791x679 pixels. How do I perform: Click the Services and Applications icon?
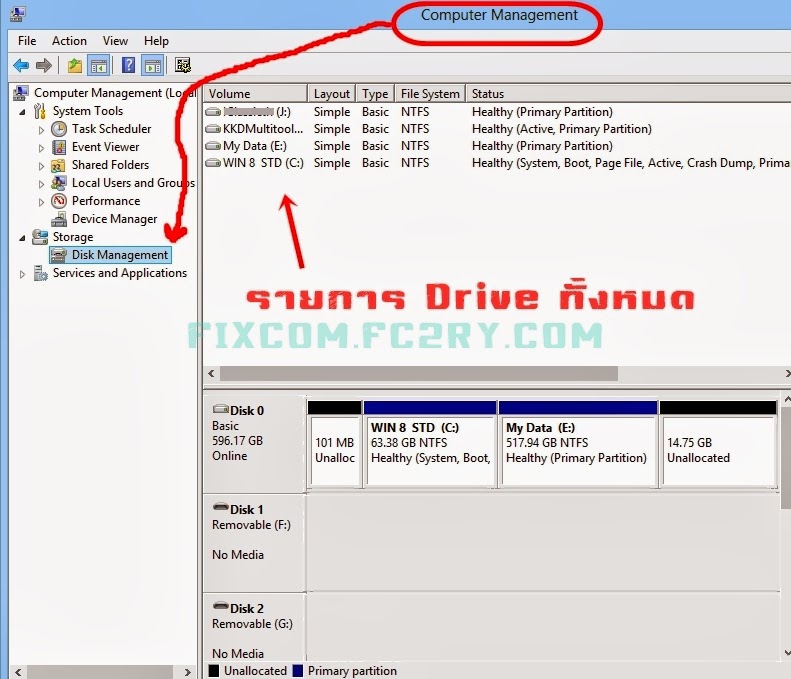click(40, 273)
